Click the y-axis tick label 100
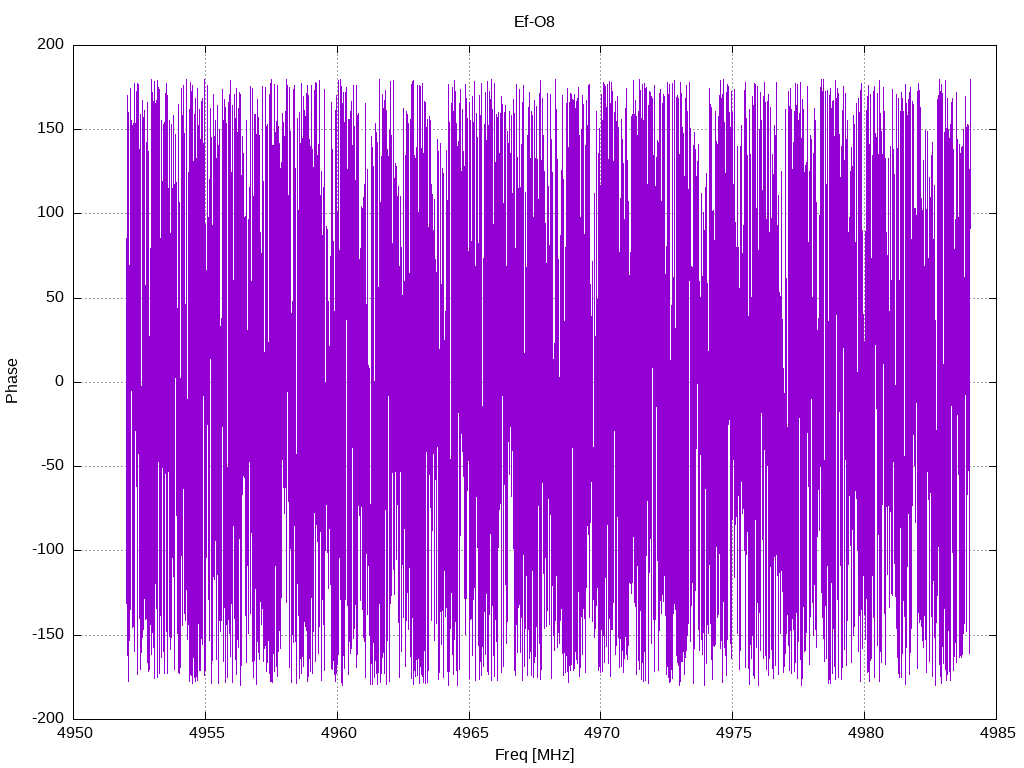The width and height of the screenshot is (1024, 768). pos(51,213)
